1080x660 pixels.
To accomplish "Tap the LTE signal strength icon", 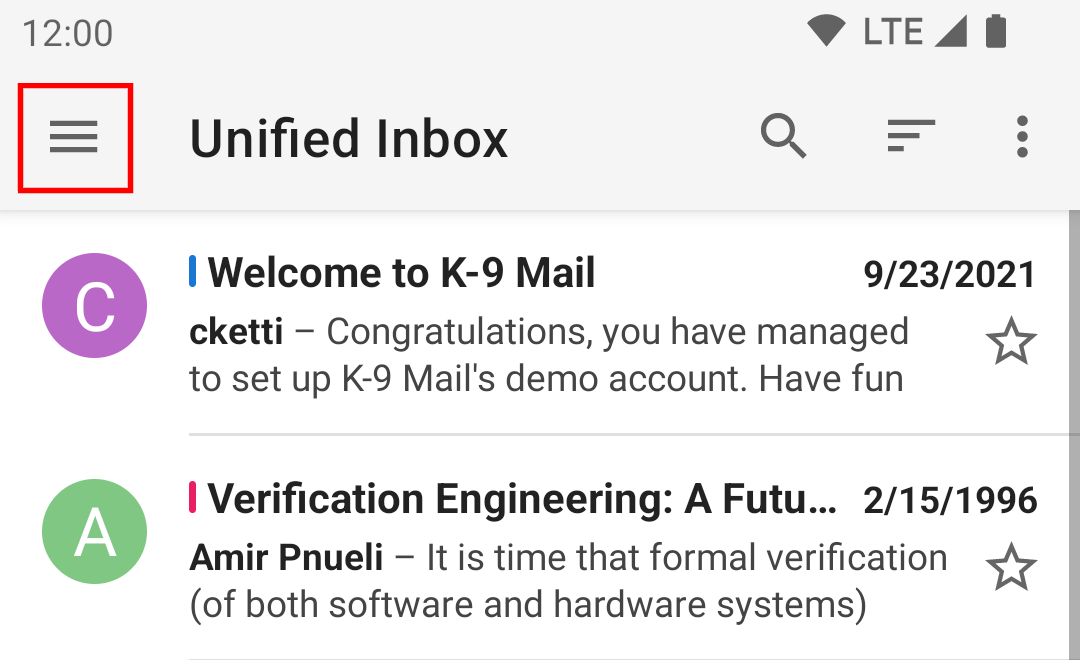I will pyautogui.click(x=951, y=32).
